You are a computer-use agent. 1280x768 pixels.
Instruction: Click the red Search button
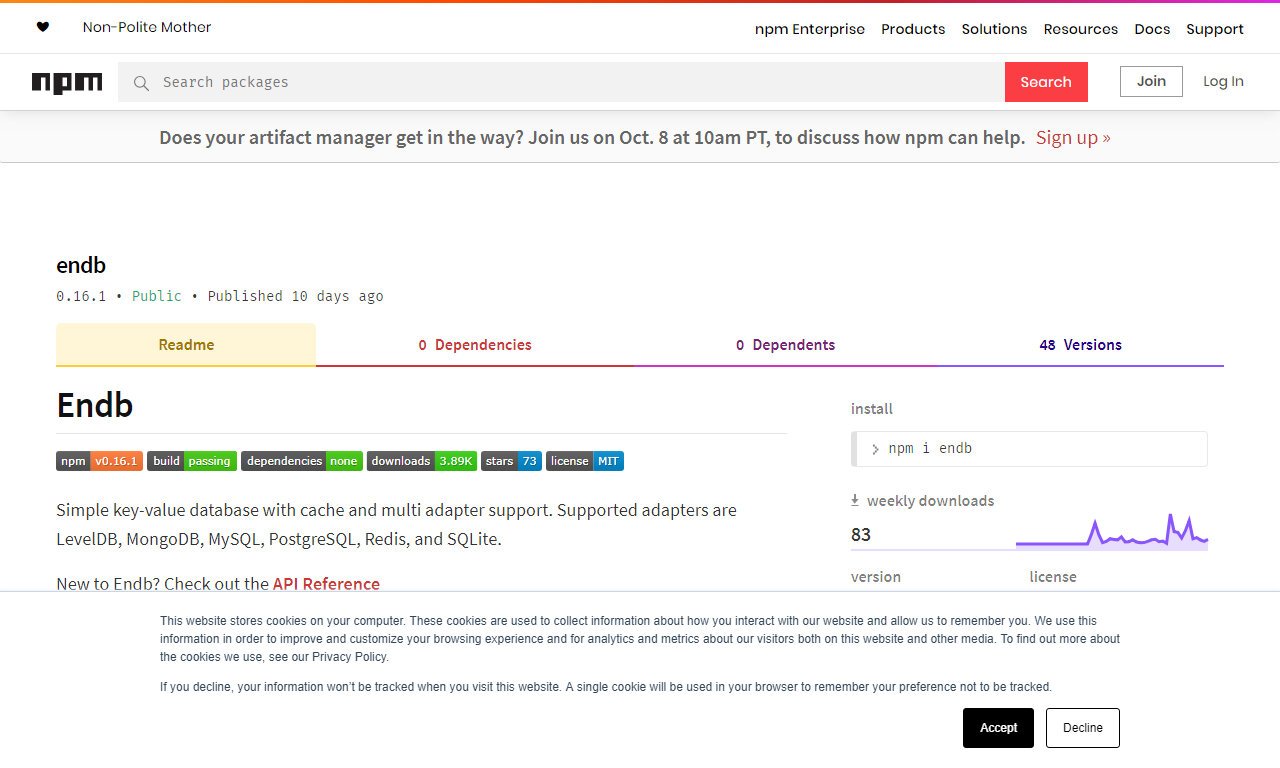coord(1046,82)
